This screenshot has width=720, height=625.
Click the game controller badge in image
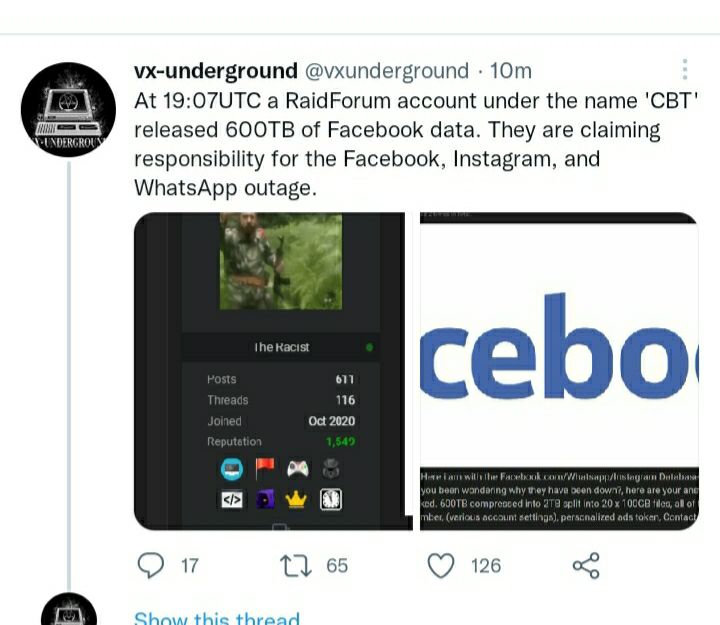pos(298,469)
